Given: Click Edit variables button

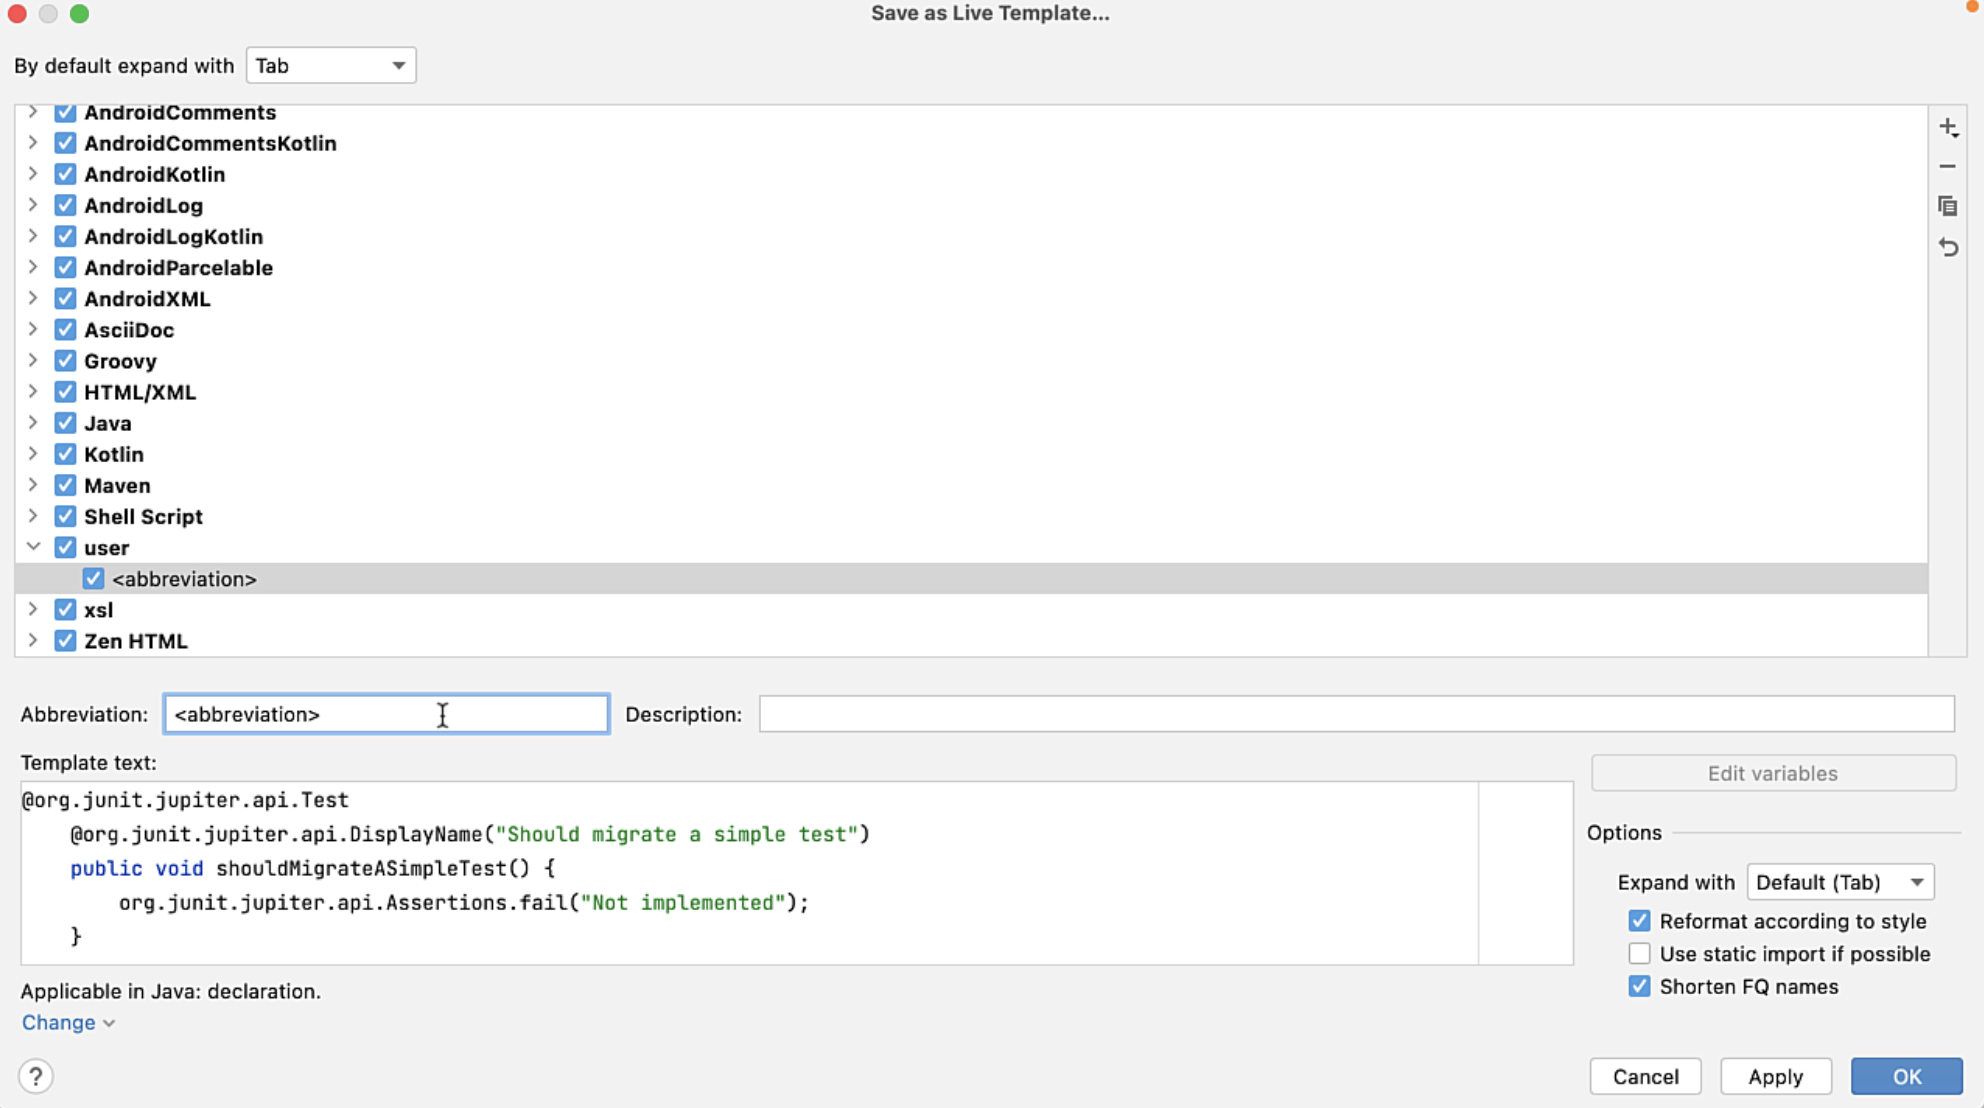Looking at the screenshot, I should pos(1773,773).
